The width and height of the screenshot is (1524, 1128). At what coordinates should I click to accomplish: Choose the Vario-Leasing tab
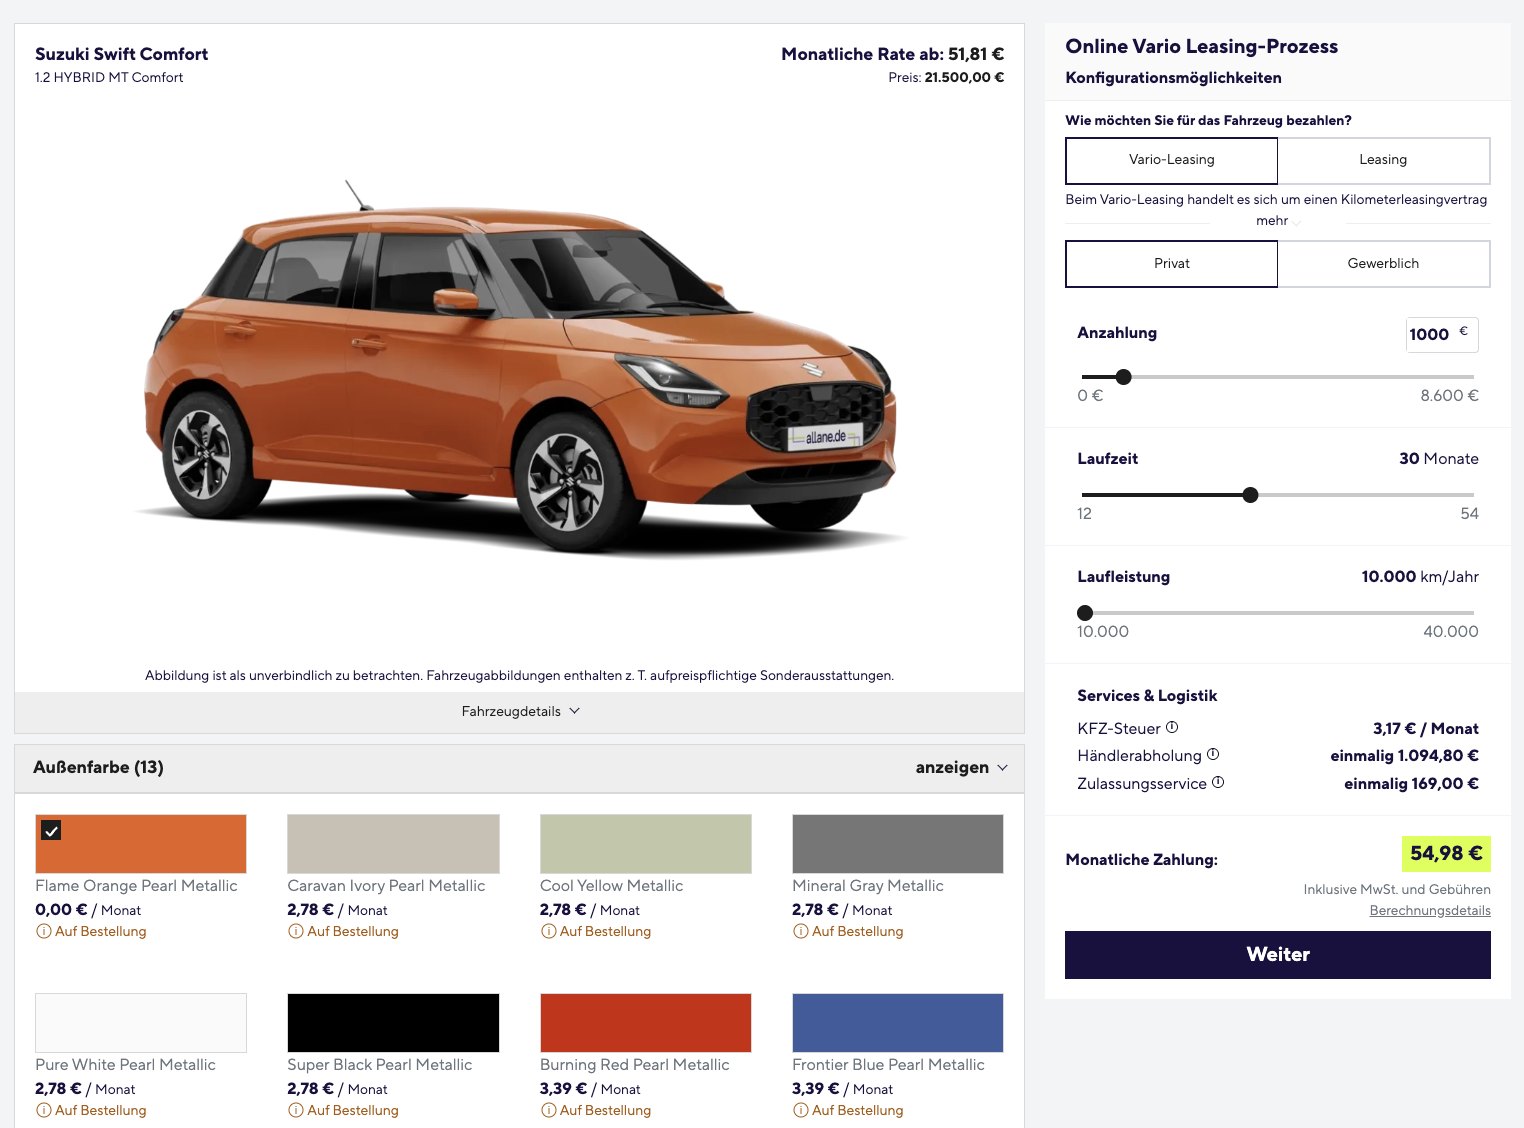[x=1171, y=160]
